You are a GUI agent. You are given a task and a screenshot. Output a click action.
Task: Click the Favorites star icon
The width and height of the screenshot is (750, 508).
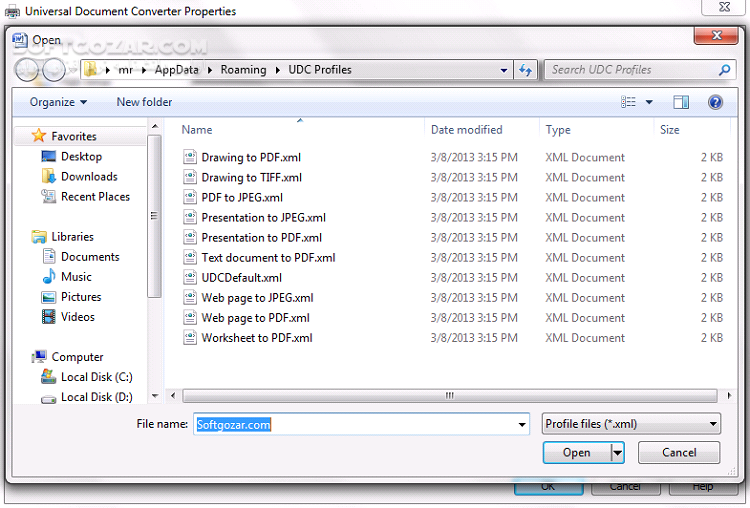pyautogui.click(x=39, y=136)
